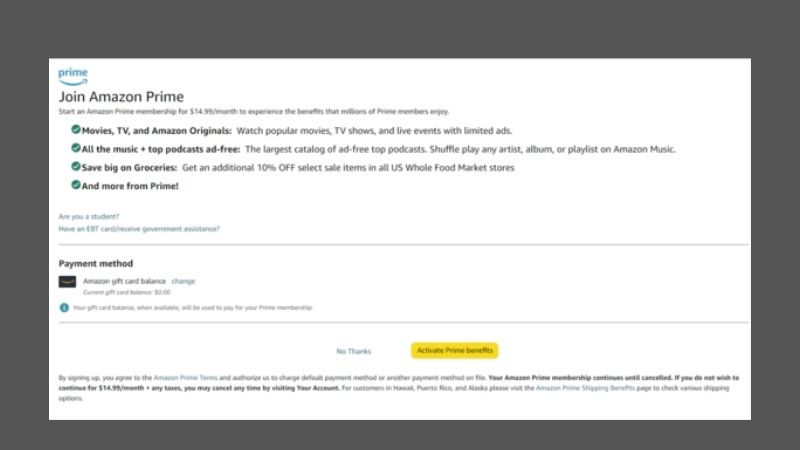Click the Save big on Groceries checkmark icon
The image size is (800, 450).
coord(76,167)
